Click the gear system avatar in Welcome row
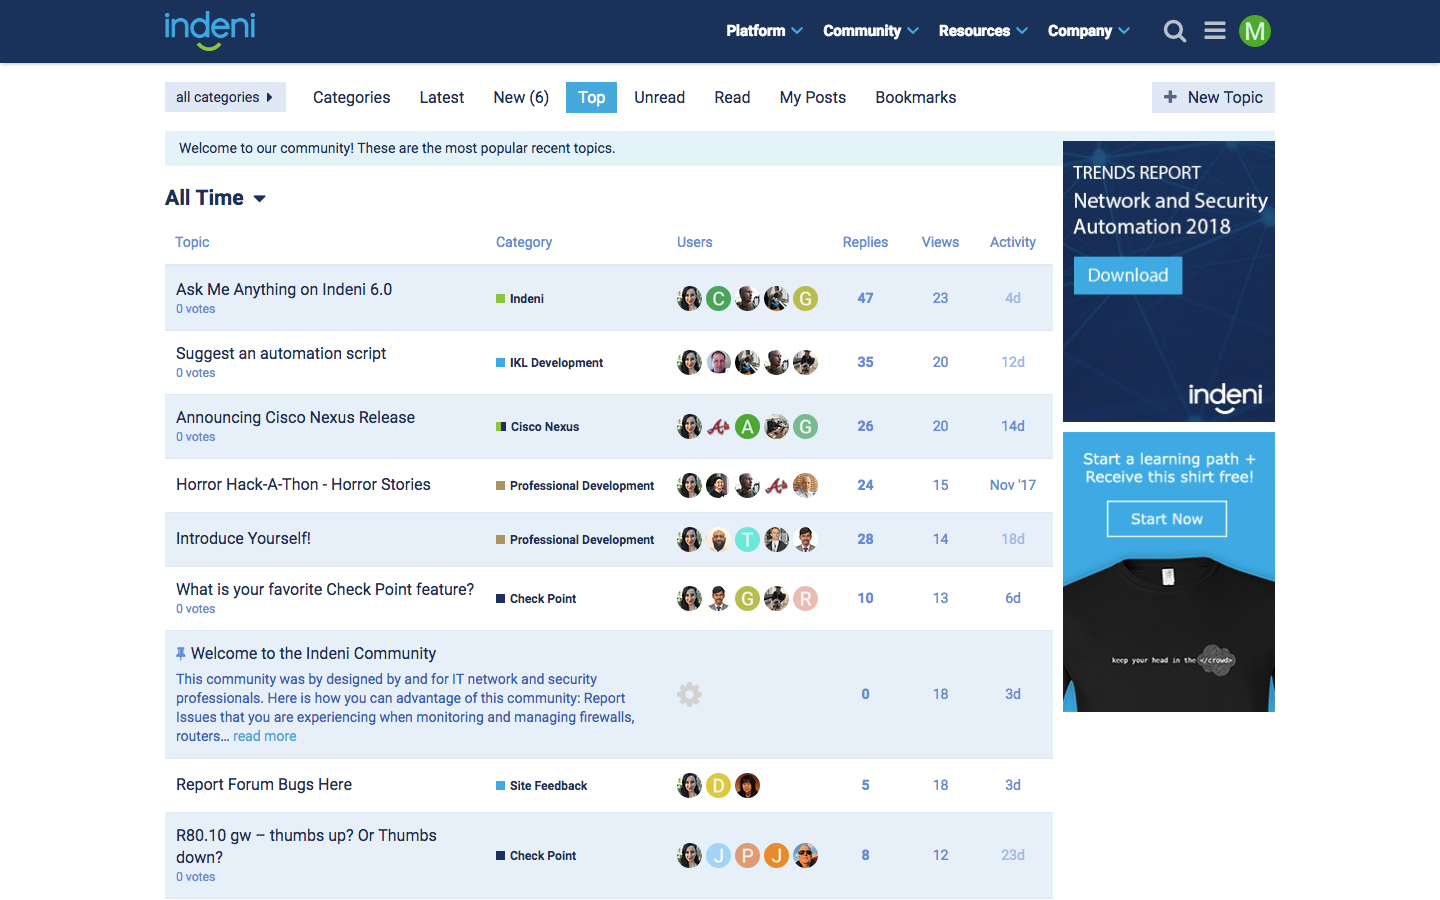1440x900 pixels. [689, 694]
